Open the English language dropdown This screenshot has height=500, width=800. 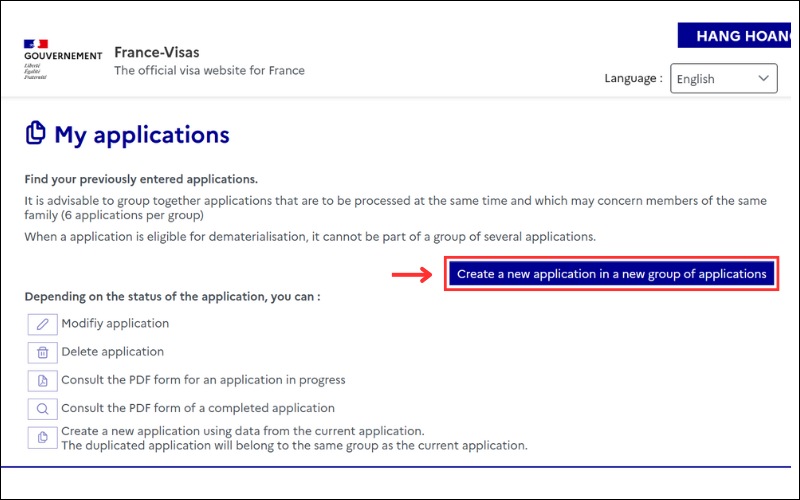[723, 79]
